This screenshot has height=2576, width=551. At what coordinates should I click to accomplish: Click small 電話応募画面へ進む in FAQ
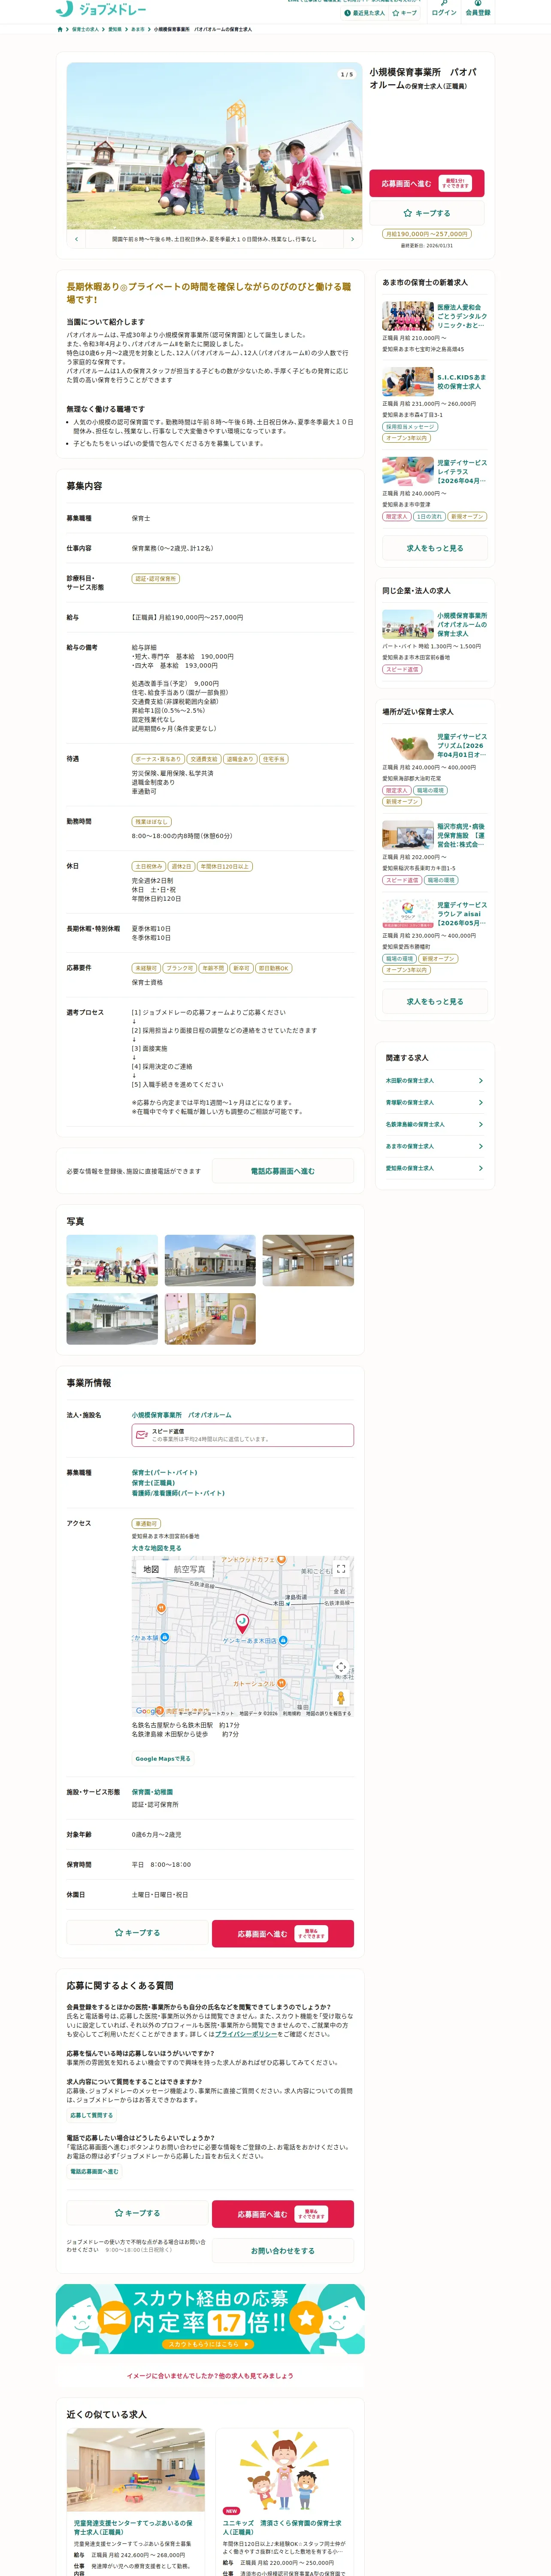pos(94,2171)
